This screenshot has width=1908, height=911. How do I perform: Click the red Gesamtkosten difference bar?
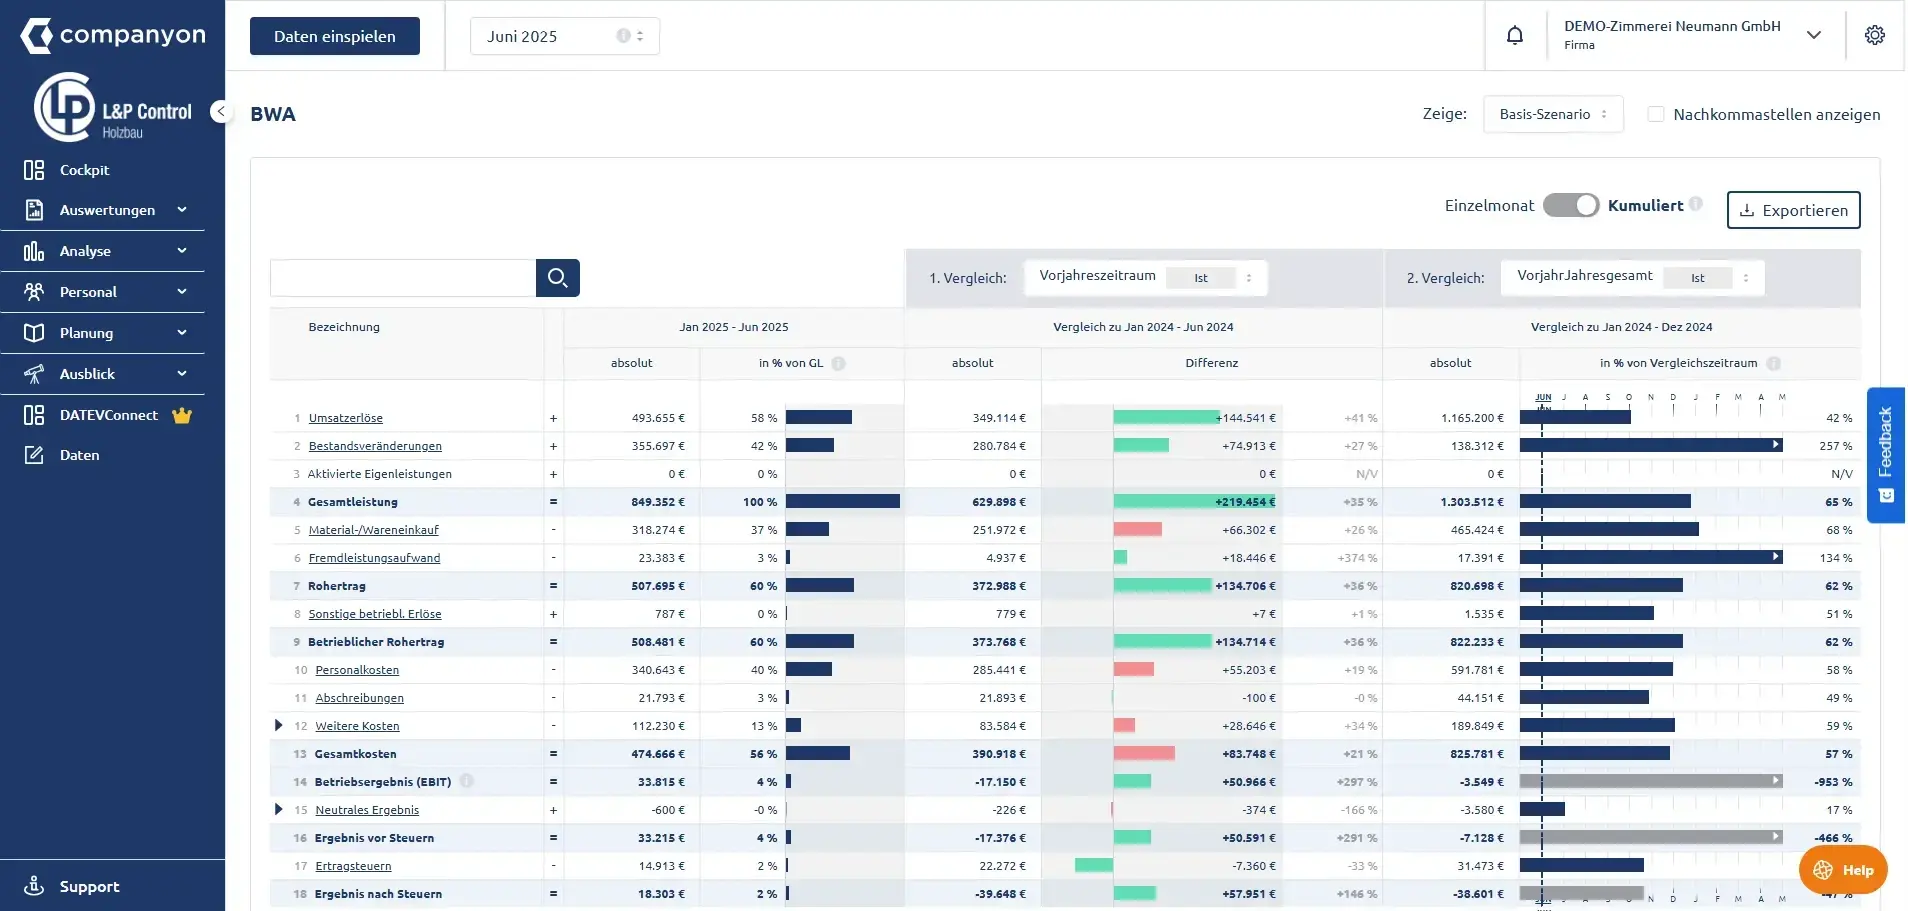pos(1144,753)
